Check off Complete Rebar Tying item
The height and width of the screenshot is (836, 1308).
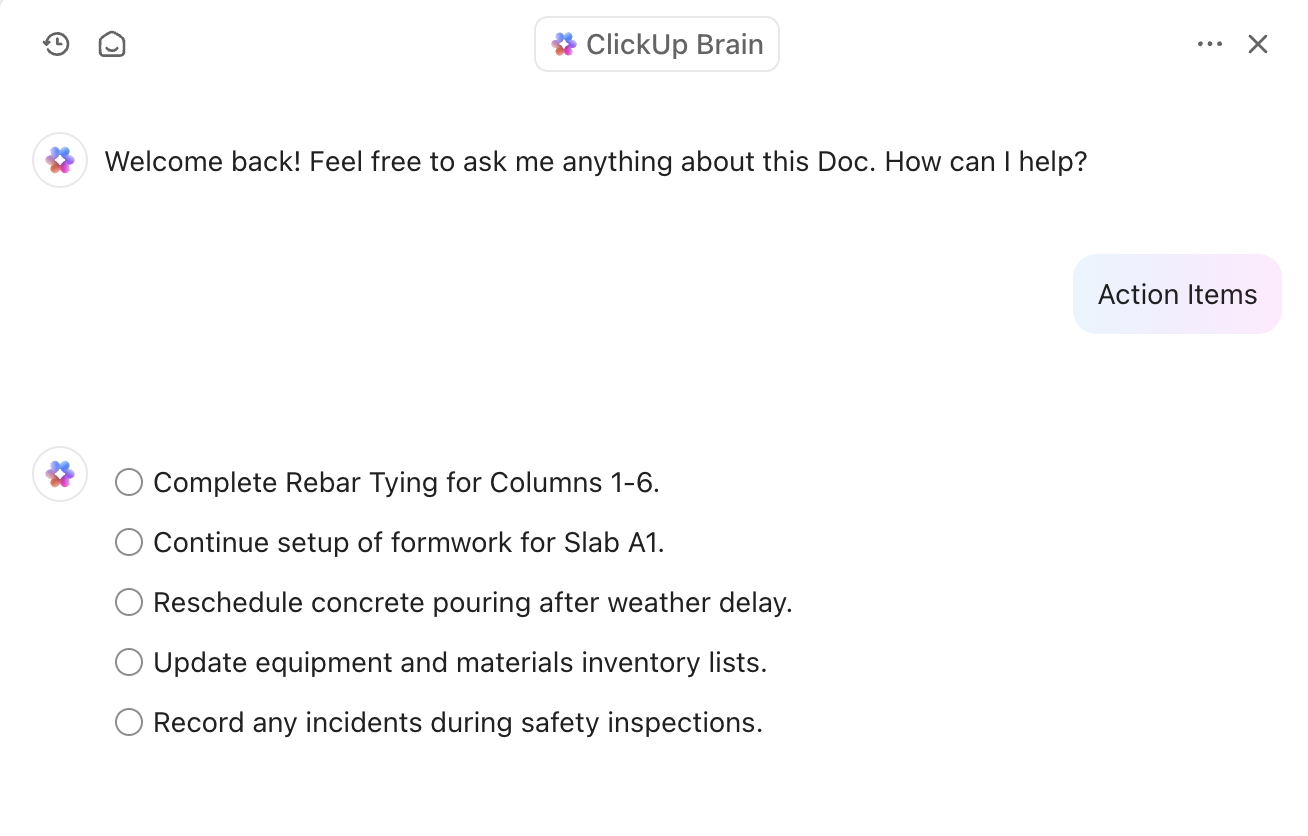[129, 483]
